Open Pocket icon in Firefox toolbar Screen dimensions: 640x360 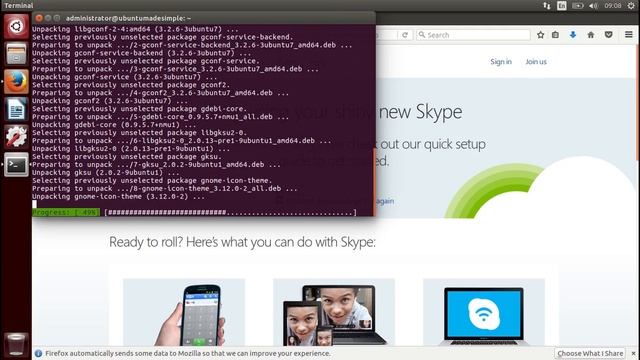pos(609,35)
